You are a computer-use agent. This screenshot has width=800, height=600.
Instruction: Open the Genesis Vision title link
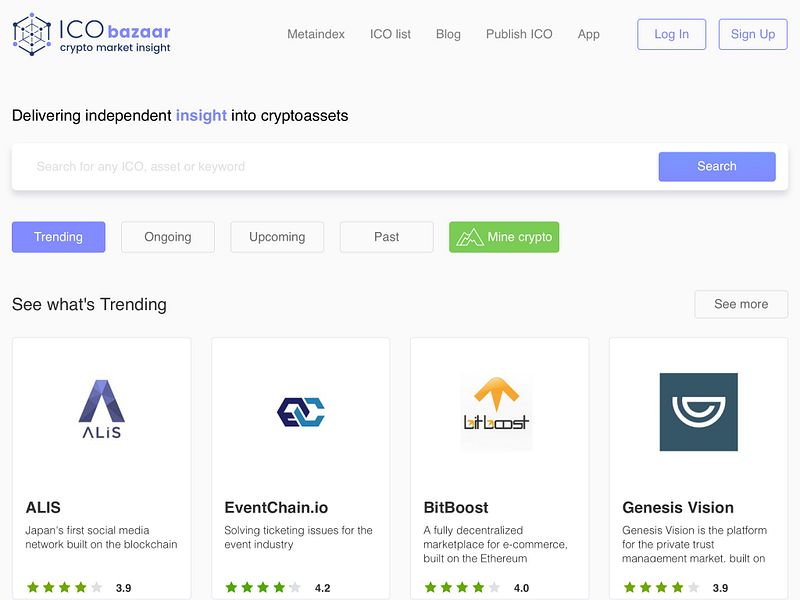point(678,507)
